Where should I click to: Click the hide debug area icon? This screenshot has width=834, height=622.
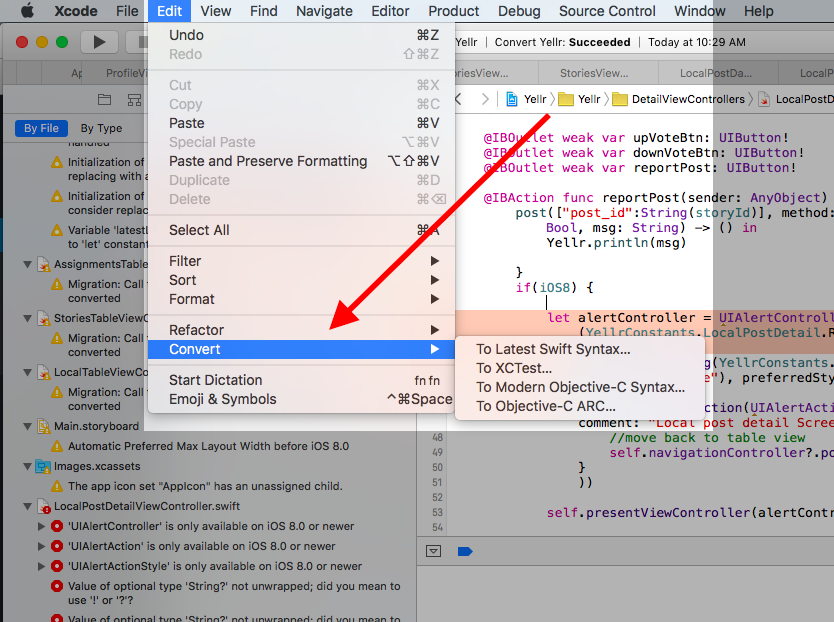433,551
